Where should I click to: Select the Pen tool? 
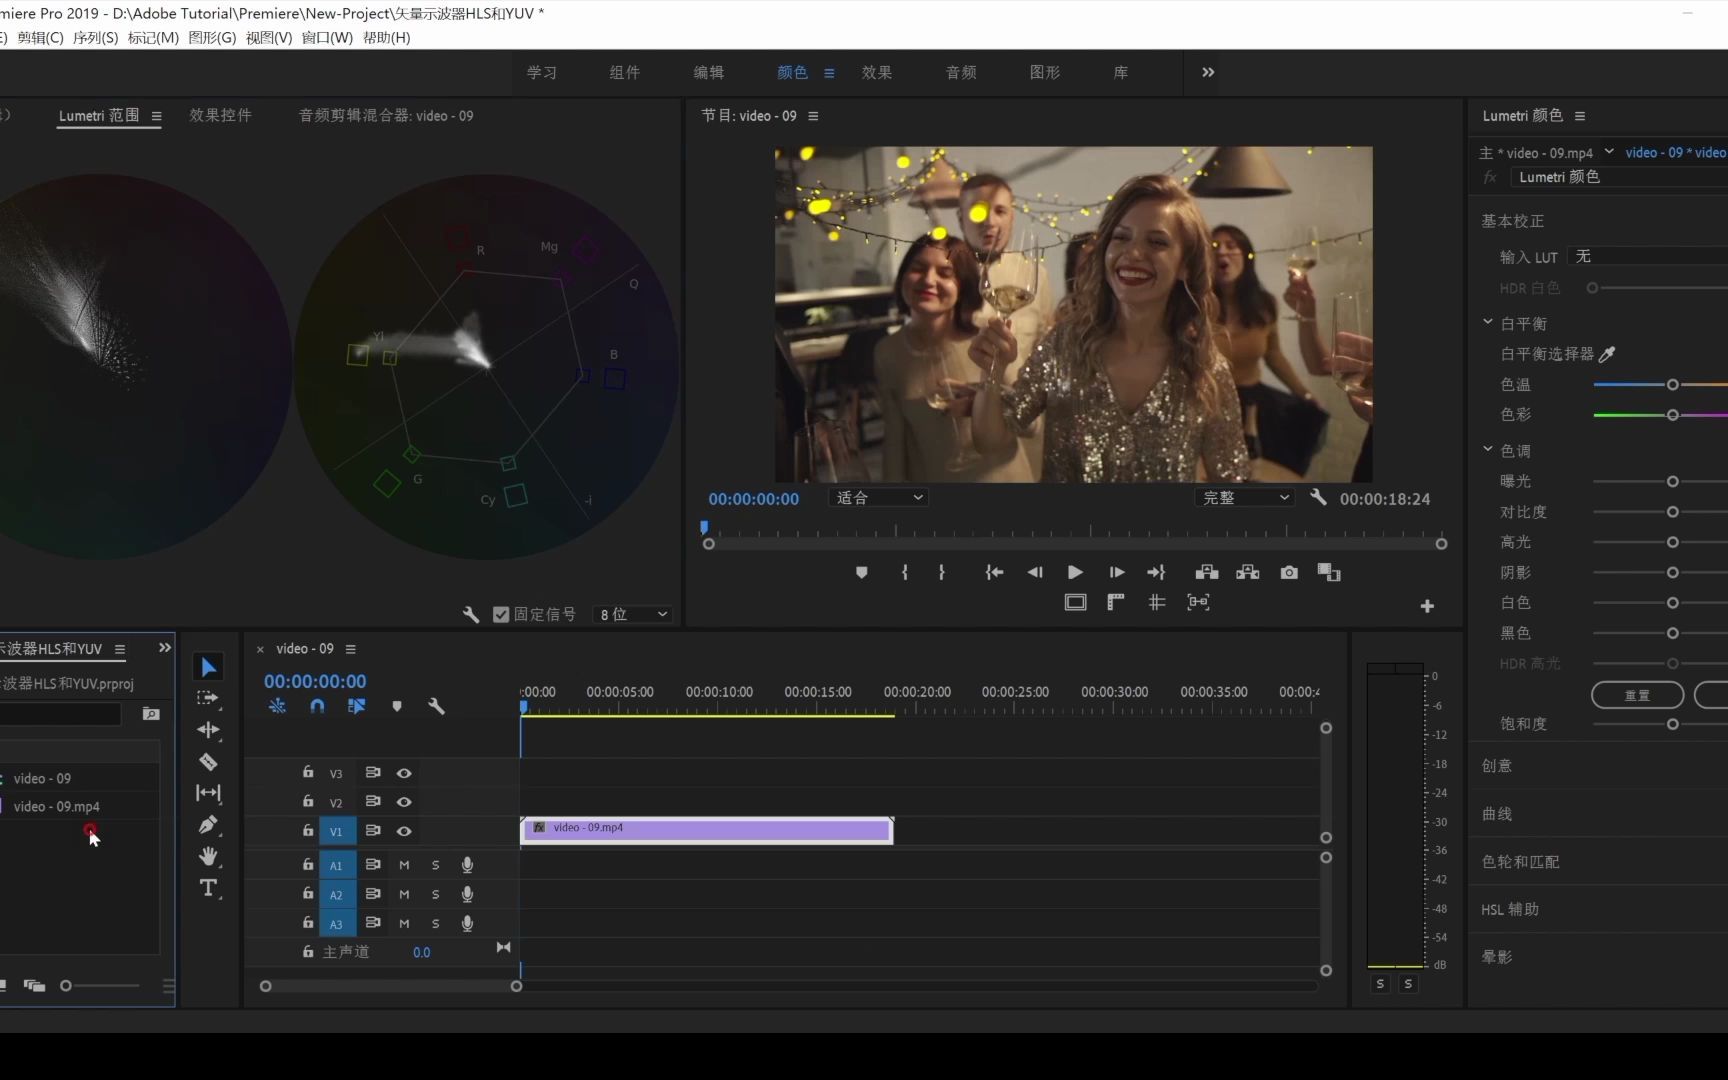(x=208, y=825)
